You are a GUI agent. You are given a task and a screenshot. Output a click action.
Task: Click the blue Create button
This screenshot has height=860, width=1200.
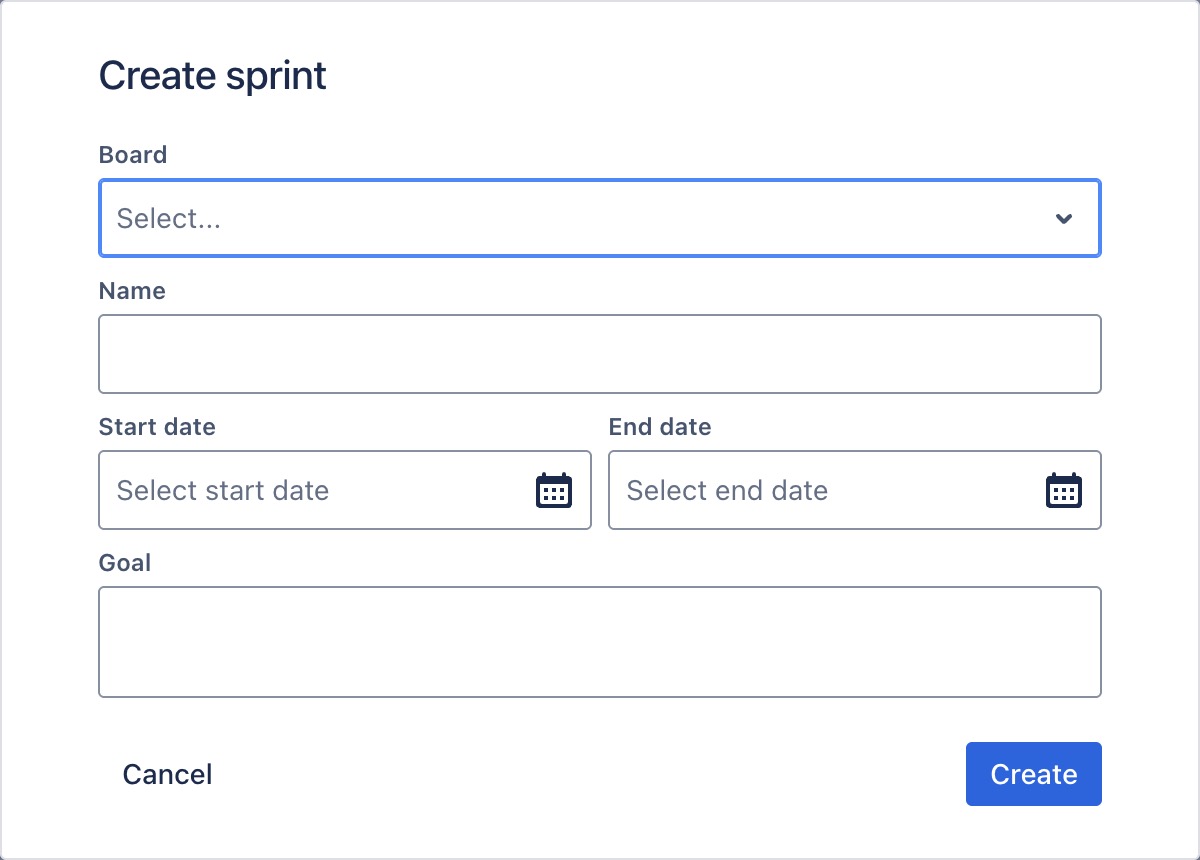[x=1033, y=774]
